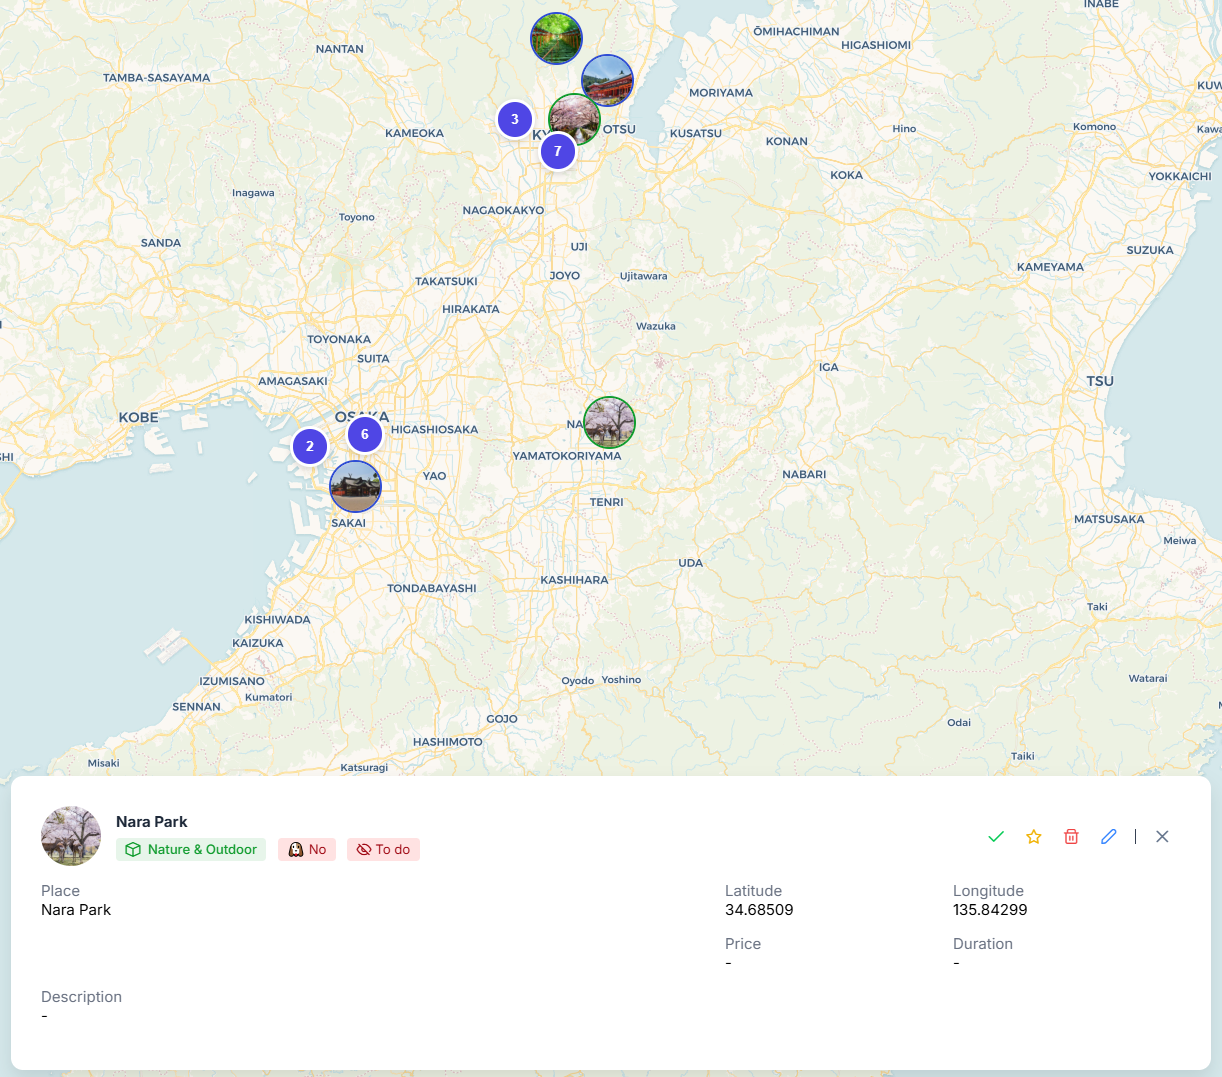
Task: Expand the cluster marker showing 3 places
Action: point(515,119)
